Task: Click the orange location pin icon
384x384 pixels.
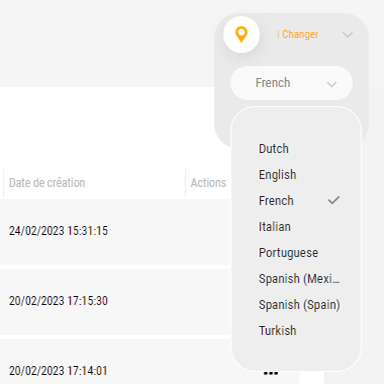Action: (241, 34)
